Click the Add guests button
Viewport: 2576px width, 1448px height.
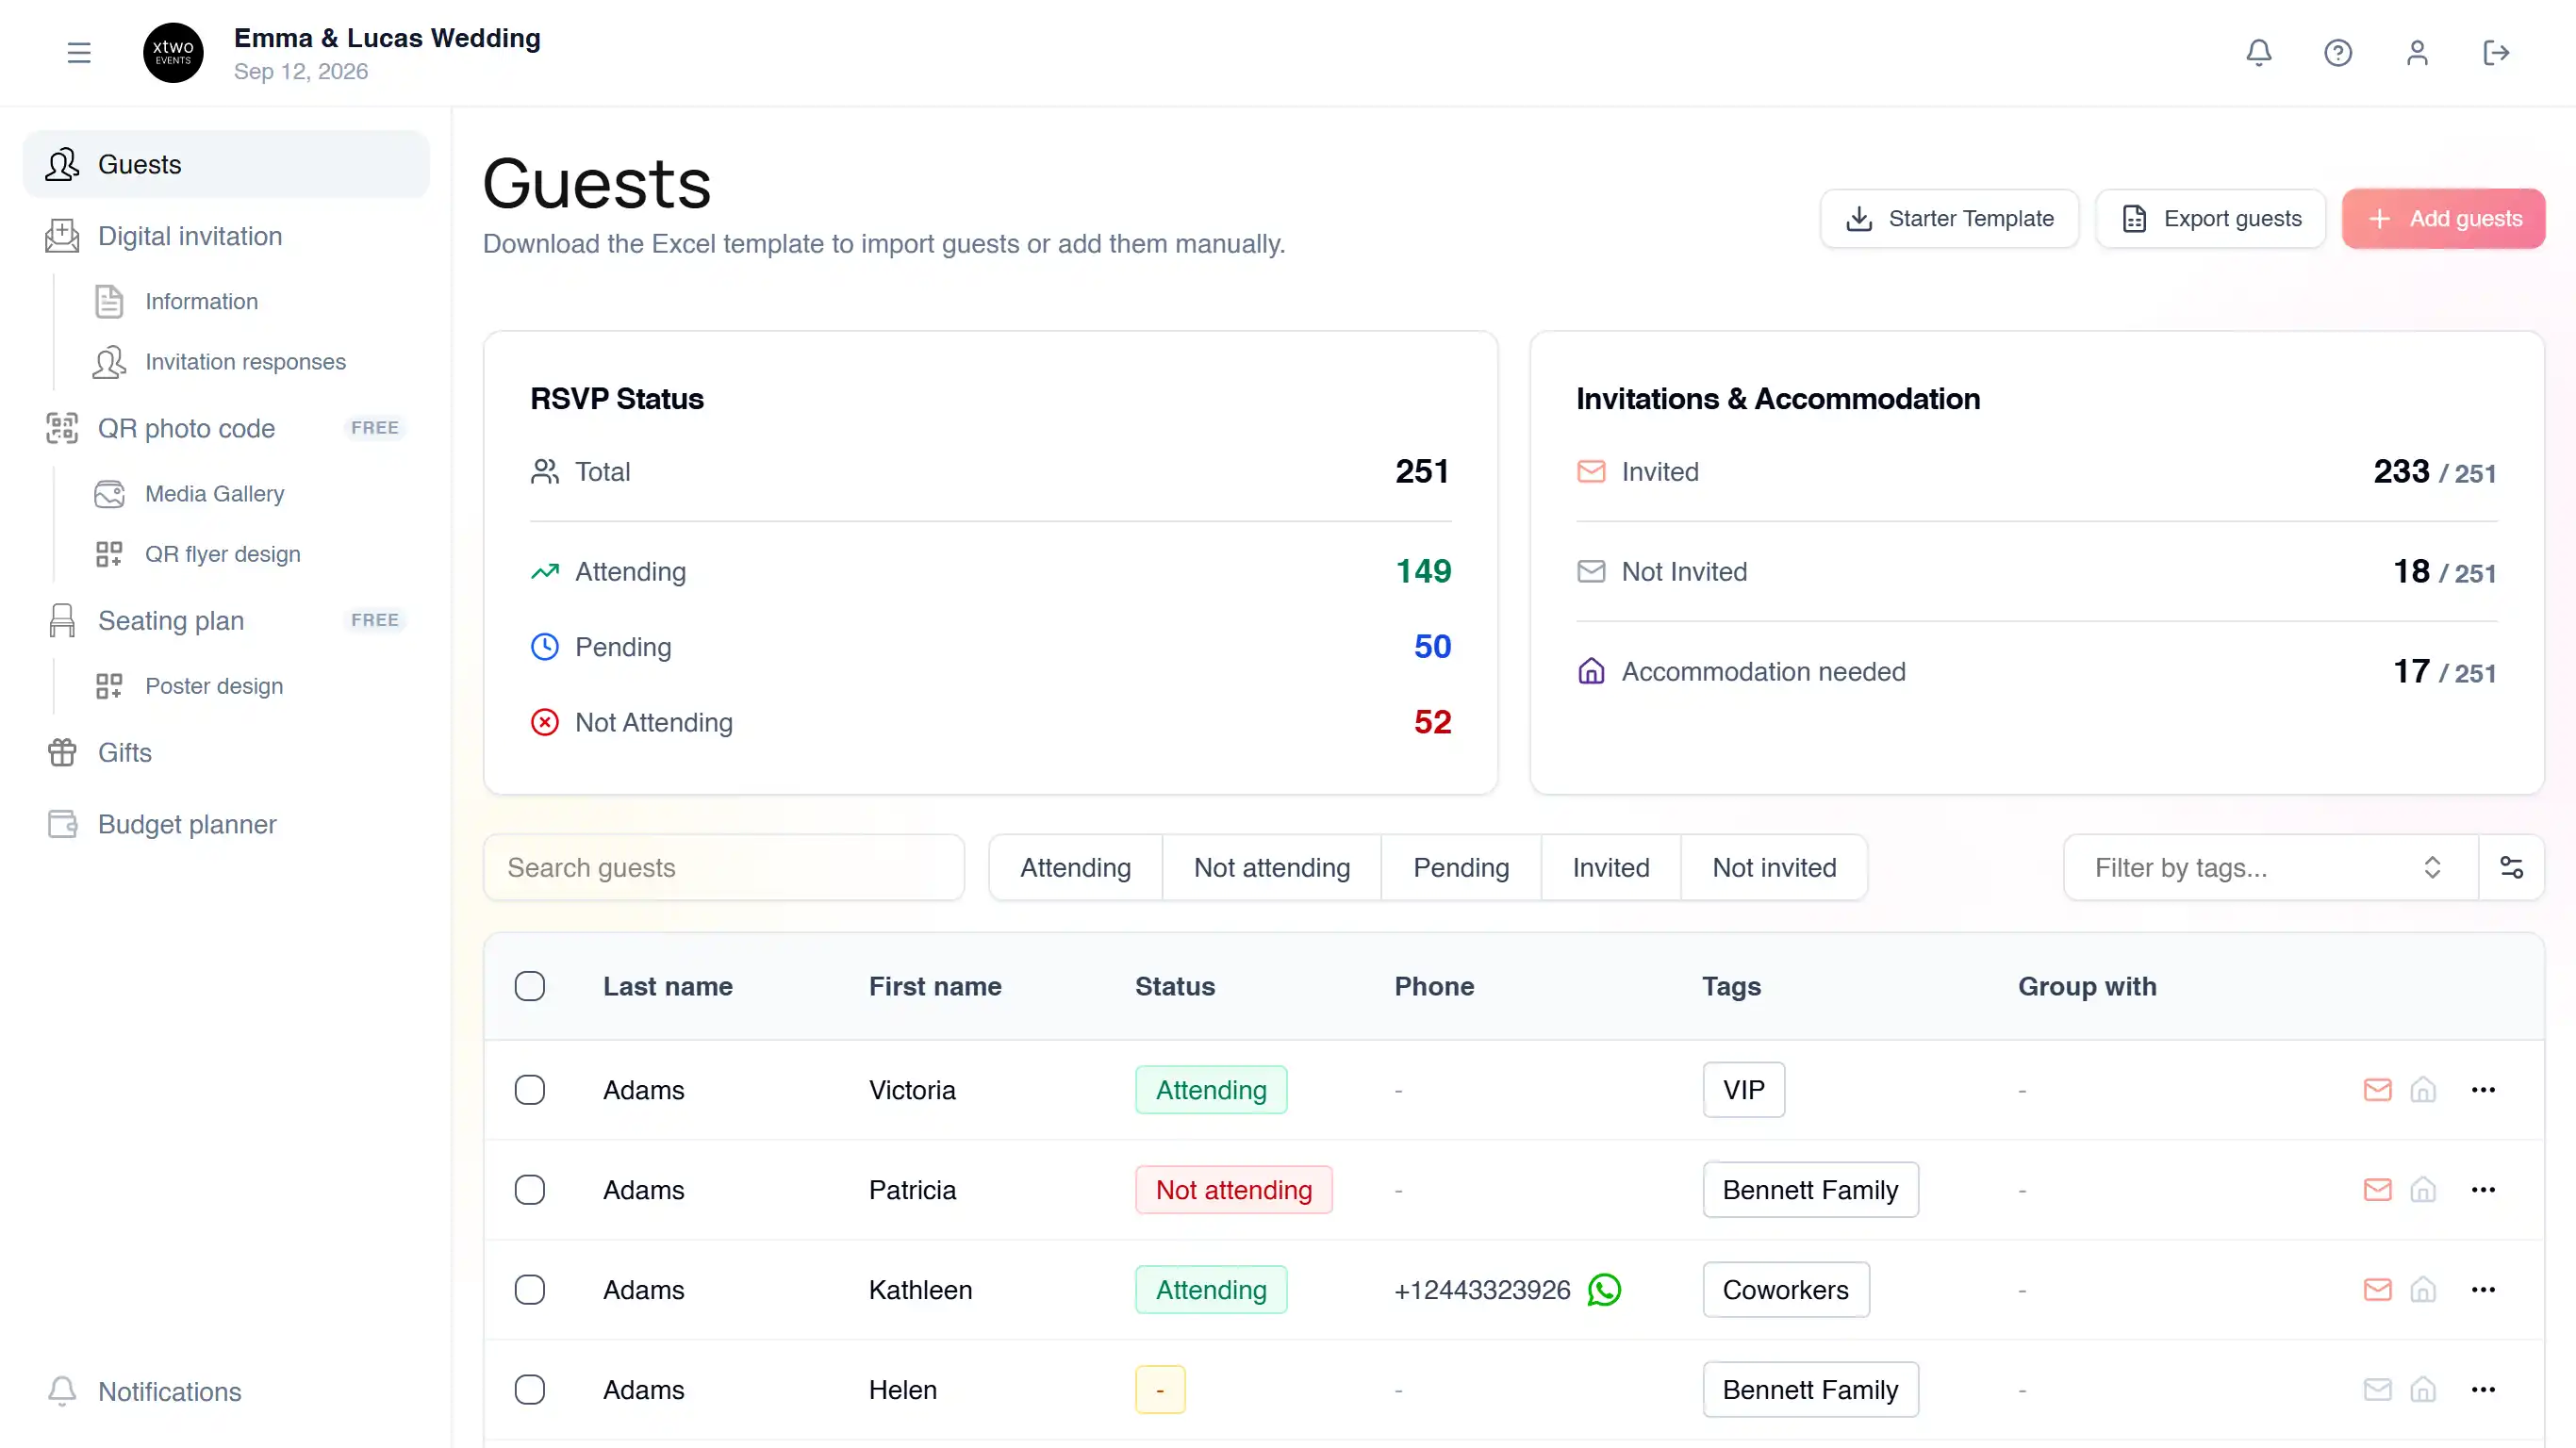point(2443,218)
